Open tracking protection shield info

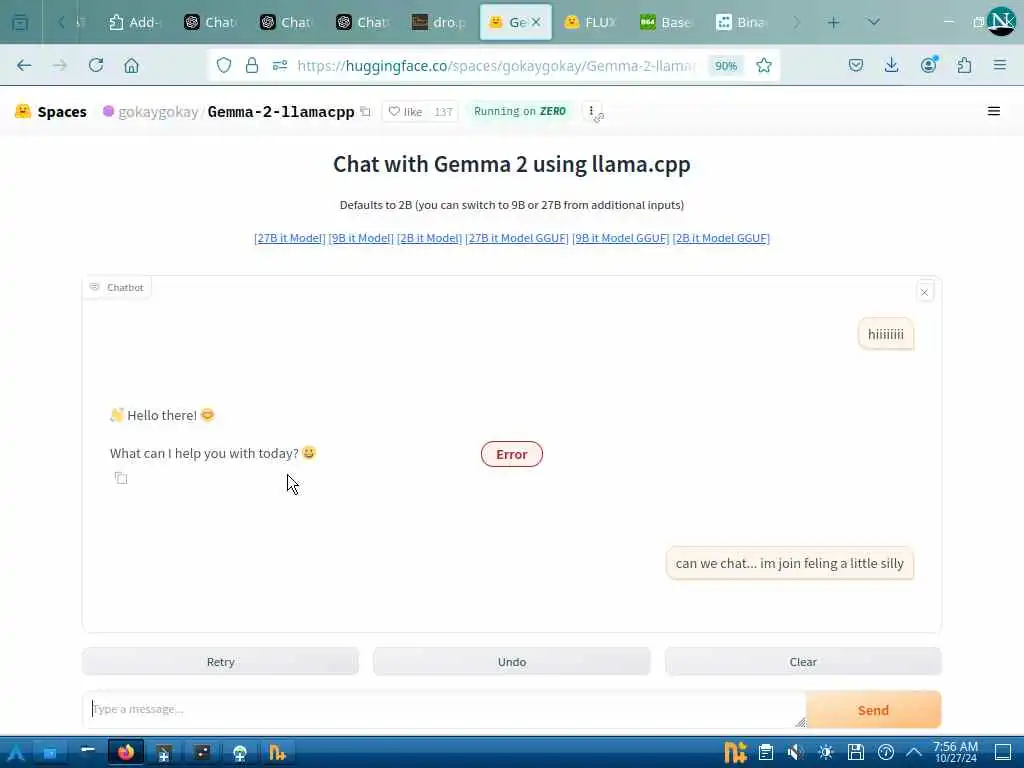[x=224, y=65]
